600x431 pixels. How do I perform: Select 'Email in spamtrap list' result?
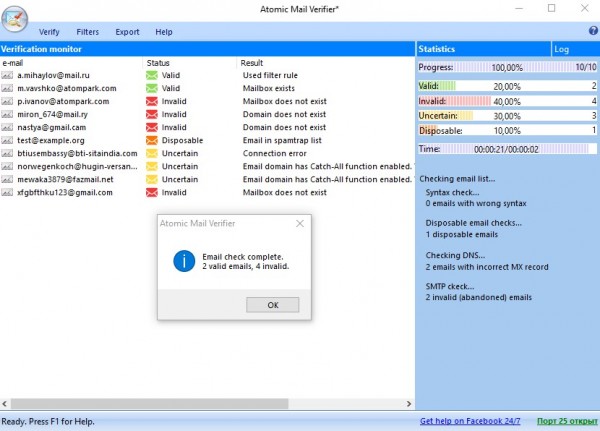tap(282, 140)
